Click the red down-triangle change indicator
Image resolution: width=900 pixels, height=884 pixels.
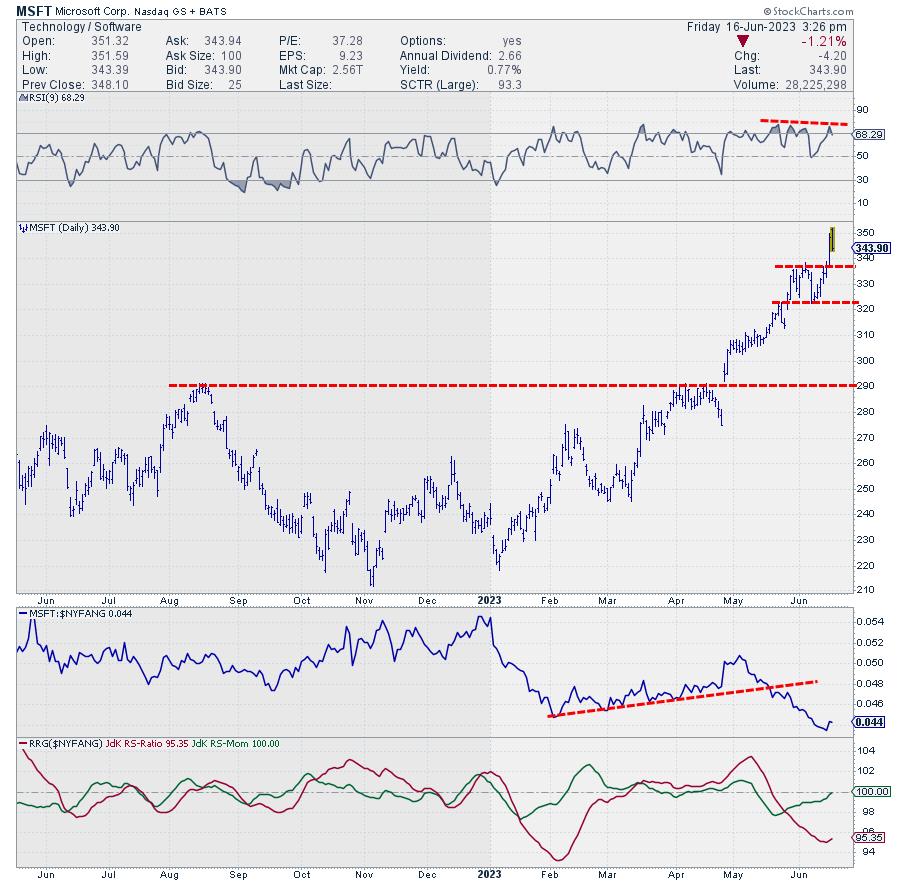[x=742, y=41]
